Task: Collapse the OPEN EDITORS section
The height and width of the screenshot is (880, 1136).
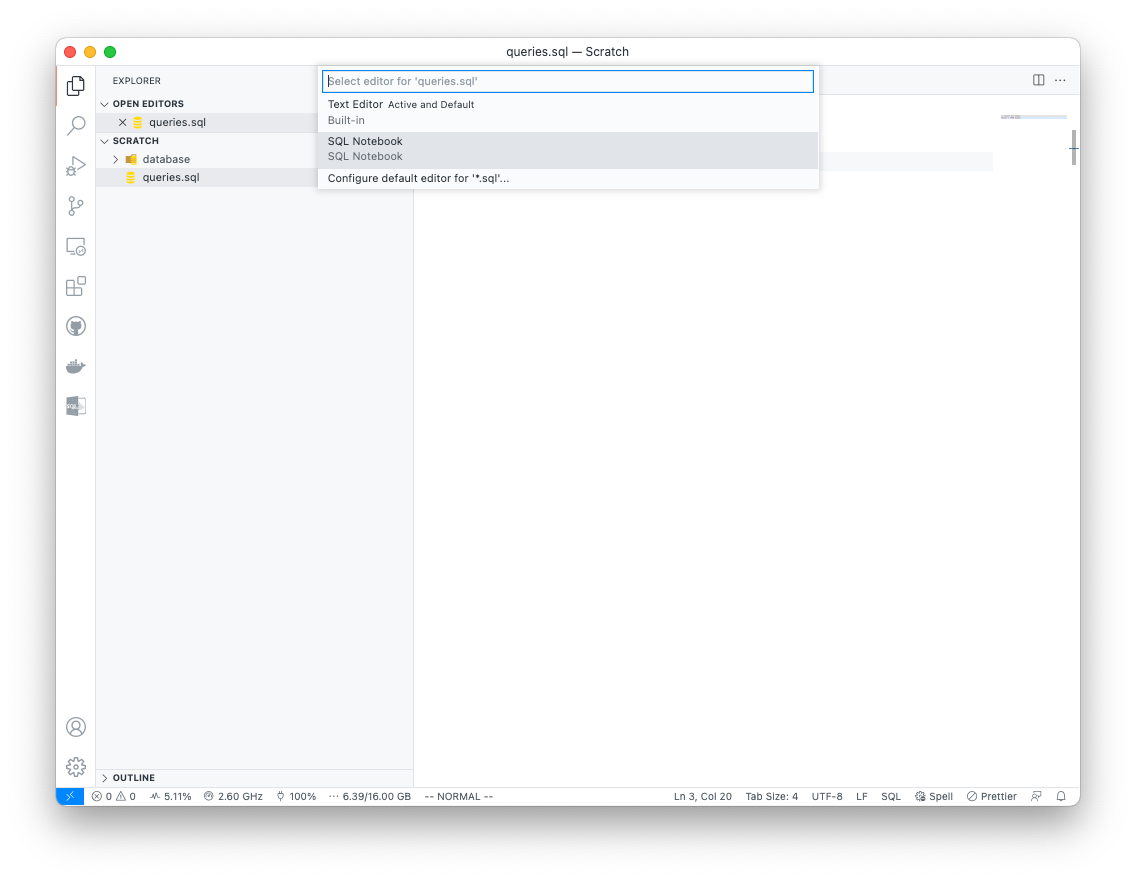Action: [x=104, y=103]
